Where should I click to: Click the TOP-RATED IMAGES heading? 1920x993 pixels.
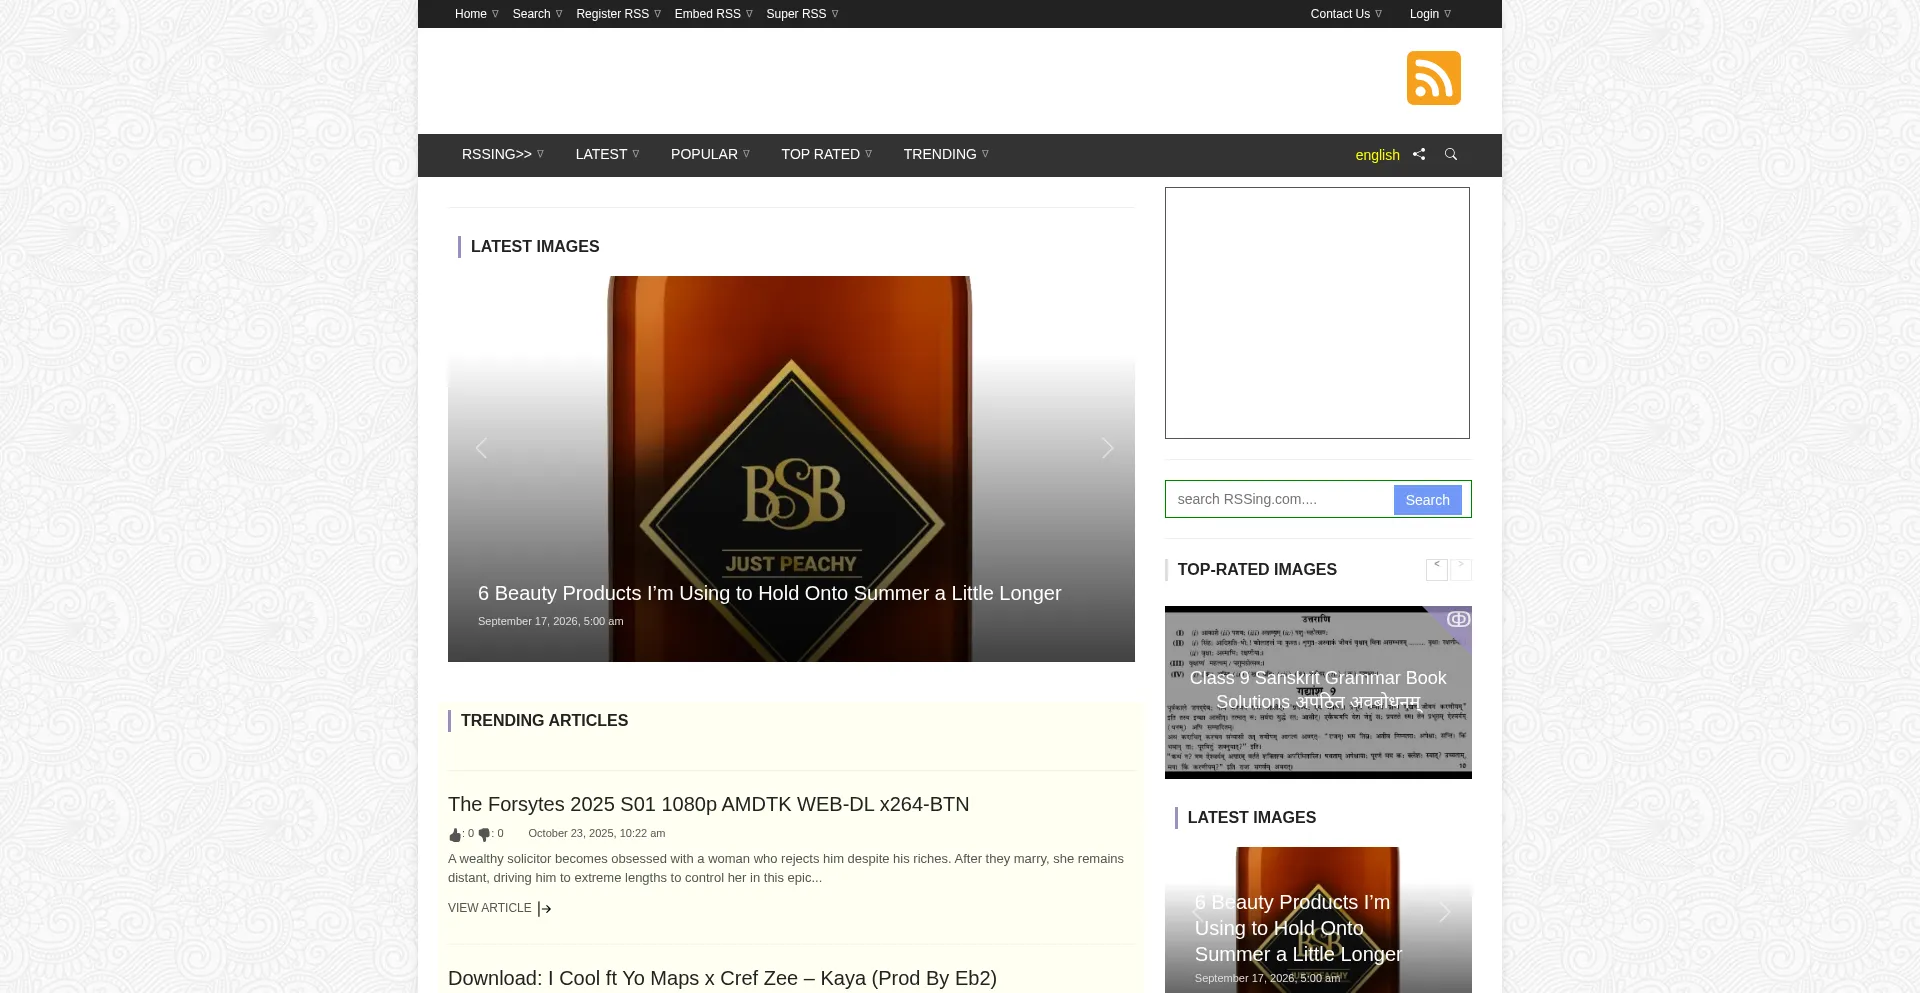(x=1257, y=569)
